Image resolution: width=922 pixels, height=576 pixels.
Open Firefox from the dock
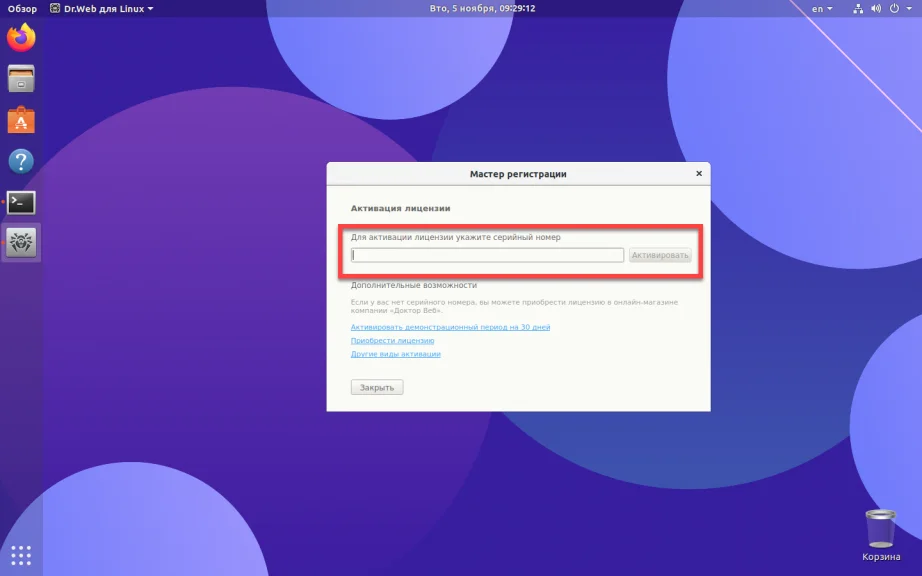pos(21,38)
